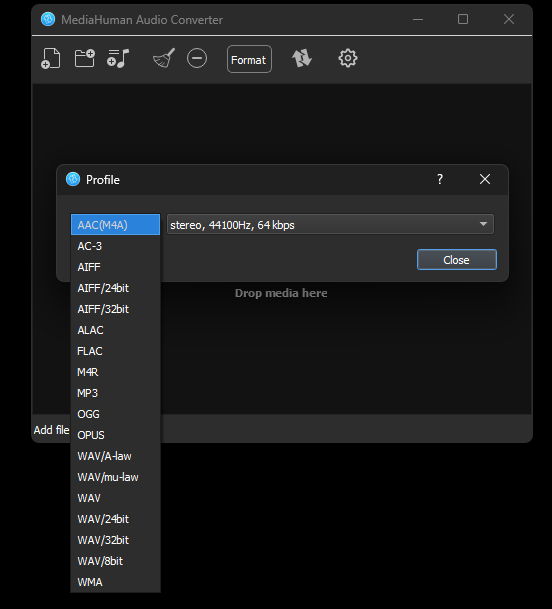The width and height of the screenshot is (552, 609).
Task: Select M4R format option
Action: click(115, 372)
